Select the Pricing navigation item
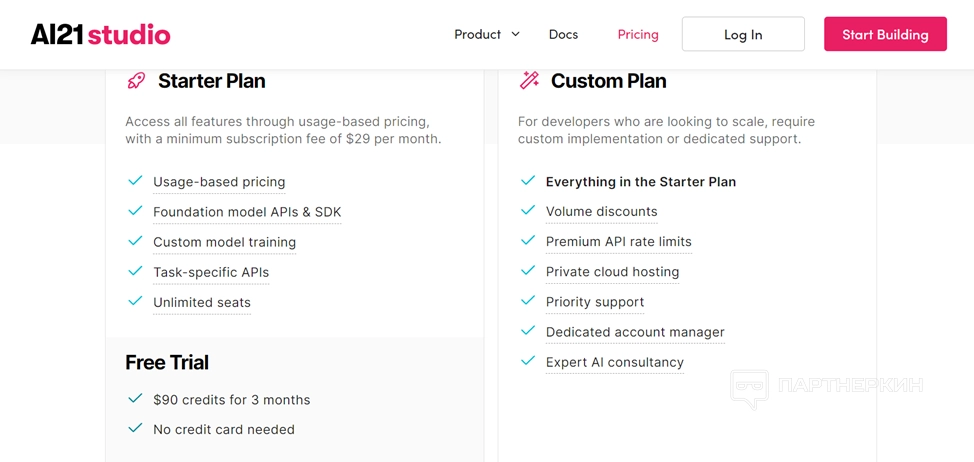Screen dimensions: 974x462 [x=638, y=34]
